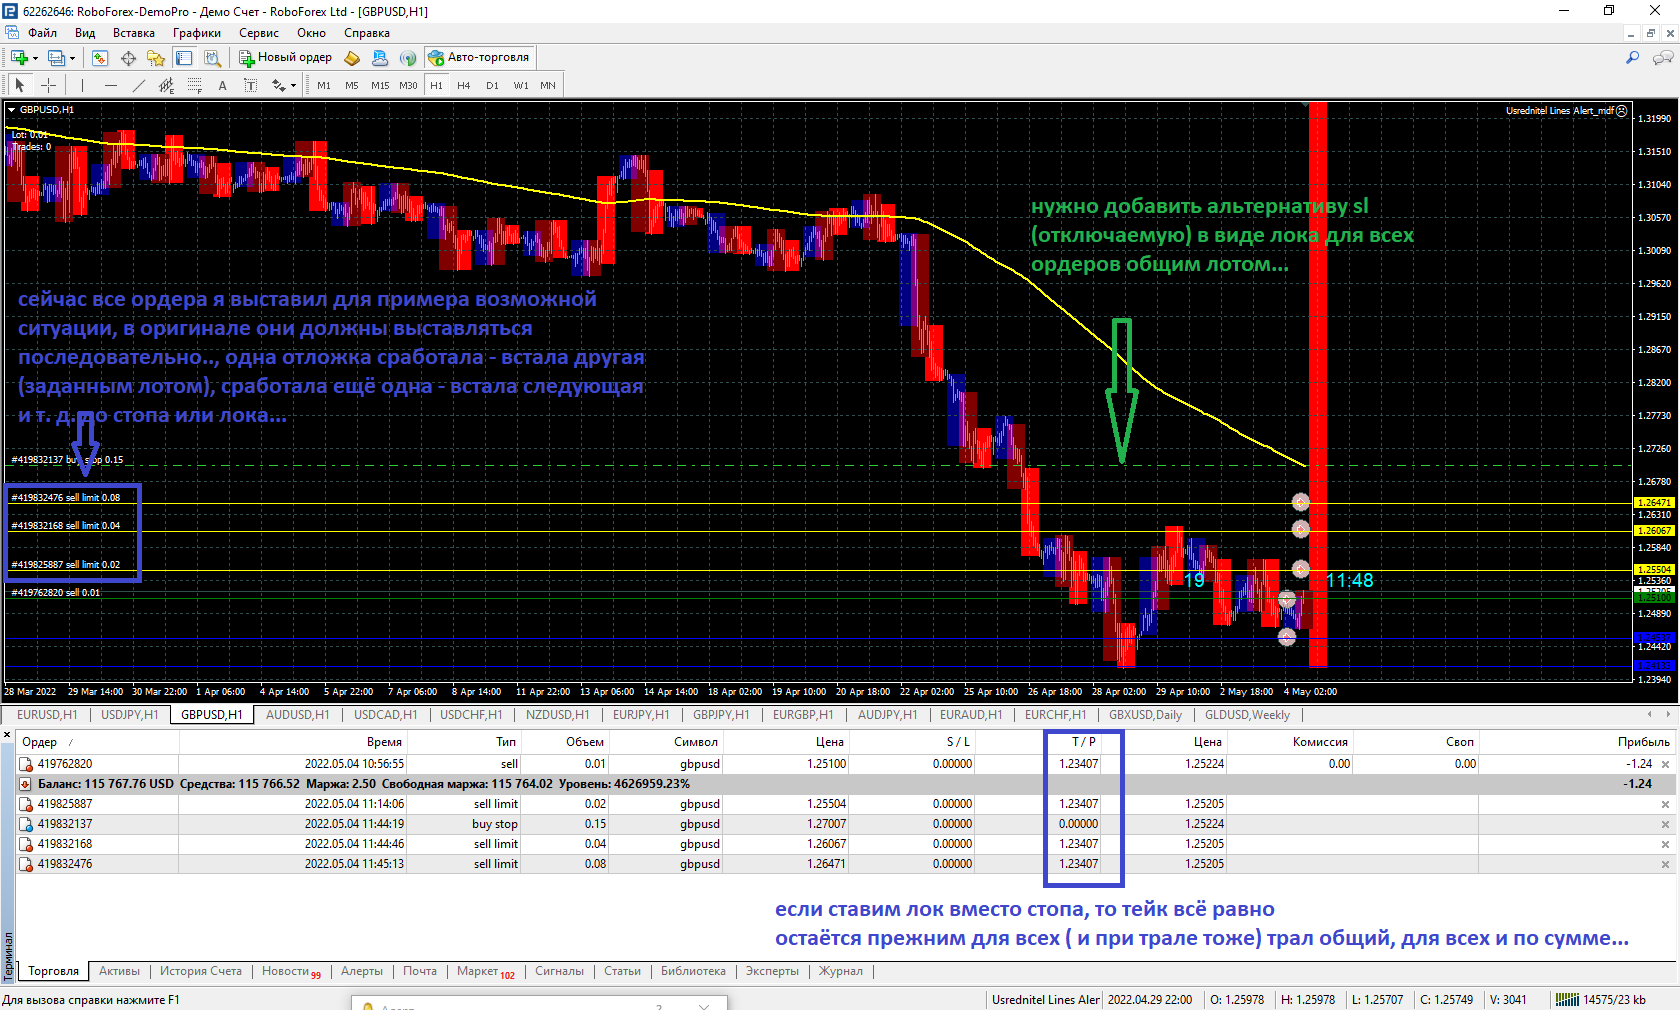Toggle the Strategy Tester magnifier icon

point(212,58)
